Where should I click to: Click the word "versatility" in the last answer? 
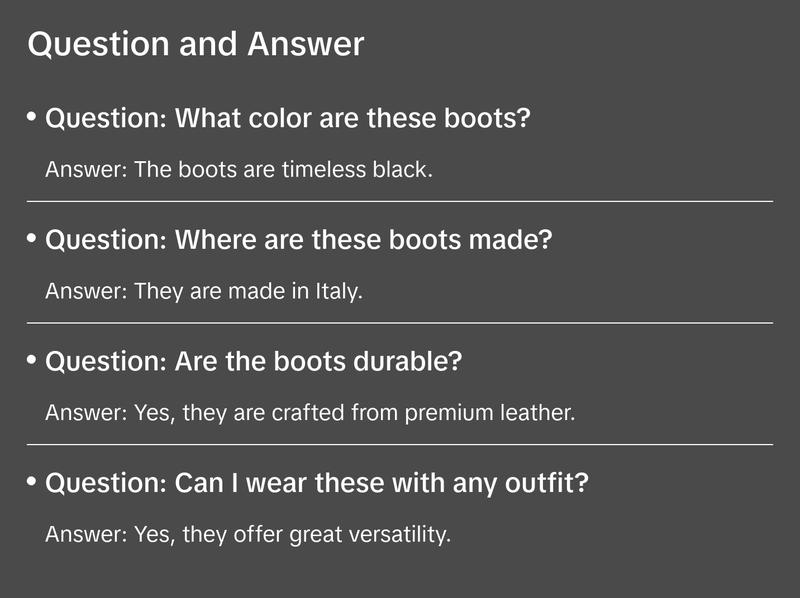[399, 534]
